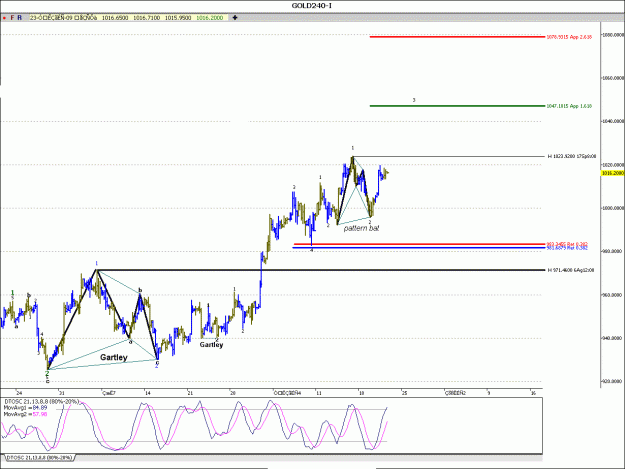This screenshot has width=625, height=469.
Task: Click the red dot indicator icon
Action: tap(4, 18)
